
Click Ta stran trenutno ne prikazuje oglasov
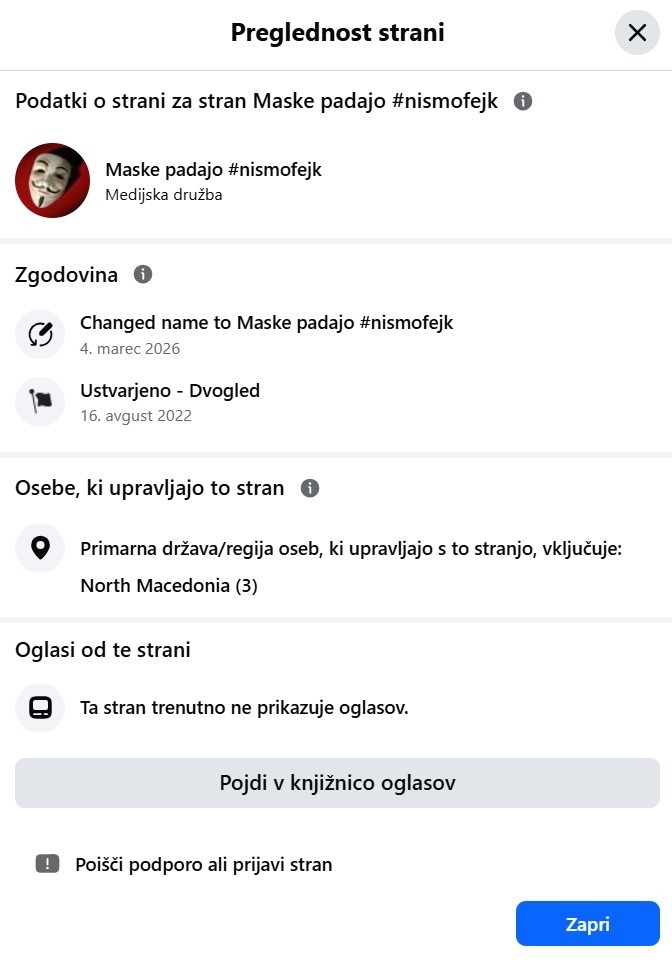pyautogui.click(x=244, y=708)
